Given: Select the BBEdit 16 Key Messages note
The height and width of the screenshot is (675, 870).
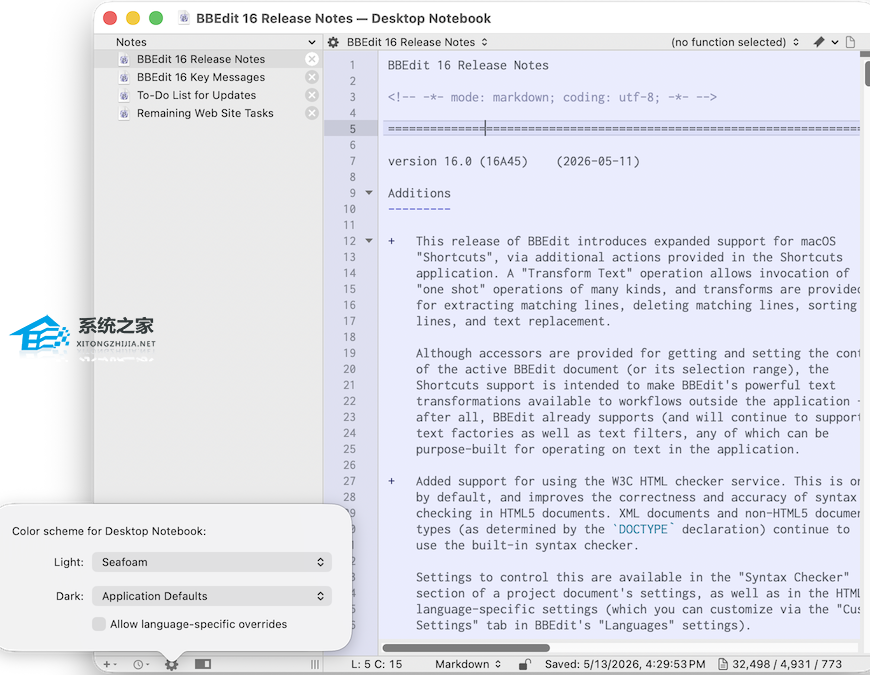Looking at the screenshot, I should [209, 77].
